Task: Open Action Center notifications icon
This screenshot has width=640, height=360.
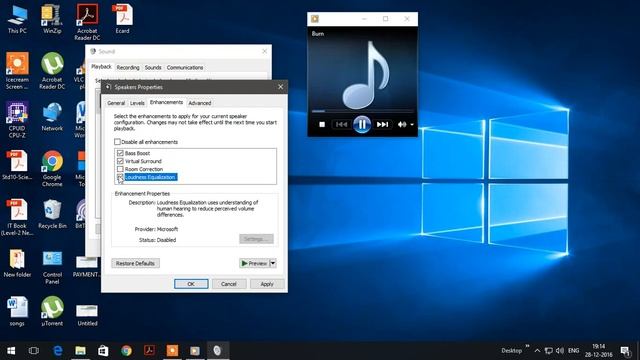Action: coord(625,351)
